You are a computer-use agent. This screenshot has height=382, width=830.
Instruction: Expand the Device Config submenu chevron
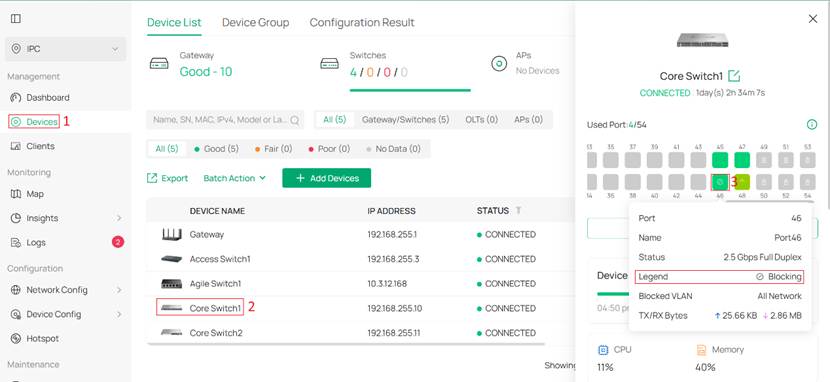tap(119, 314)
